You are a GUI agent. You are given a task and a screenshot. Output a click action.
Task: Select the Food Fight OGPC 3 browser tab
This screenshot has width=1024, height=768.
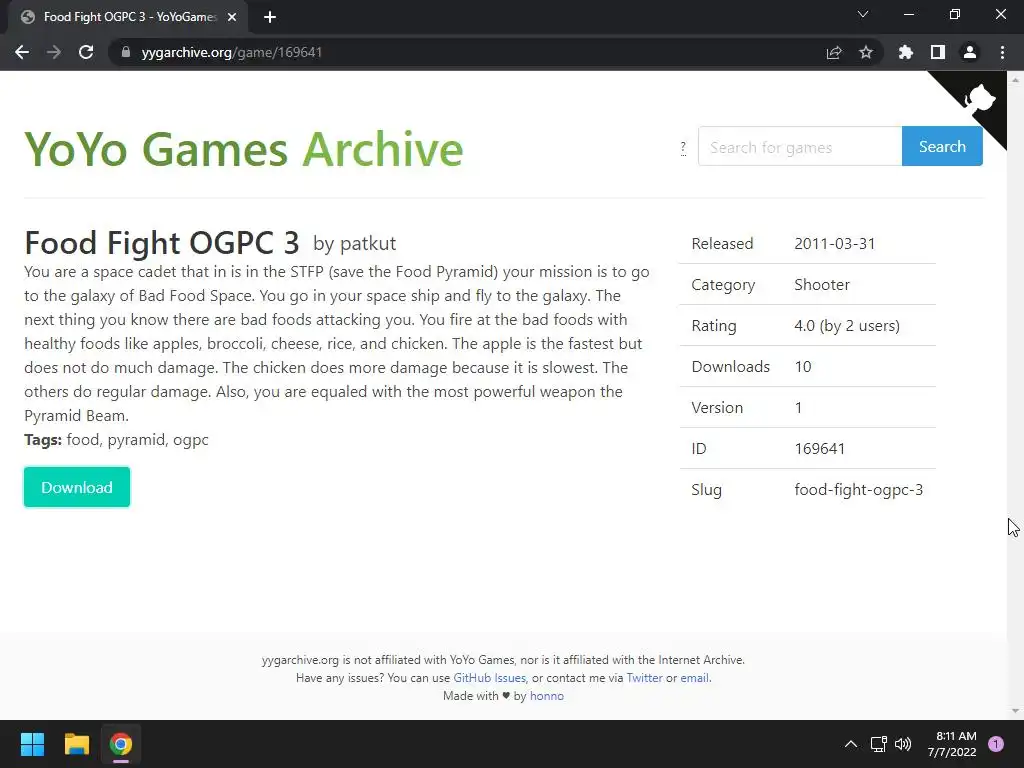point(128,17)
